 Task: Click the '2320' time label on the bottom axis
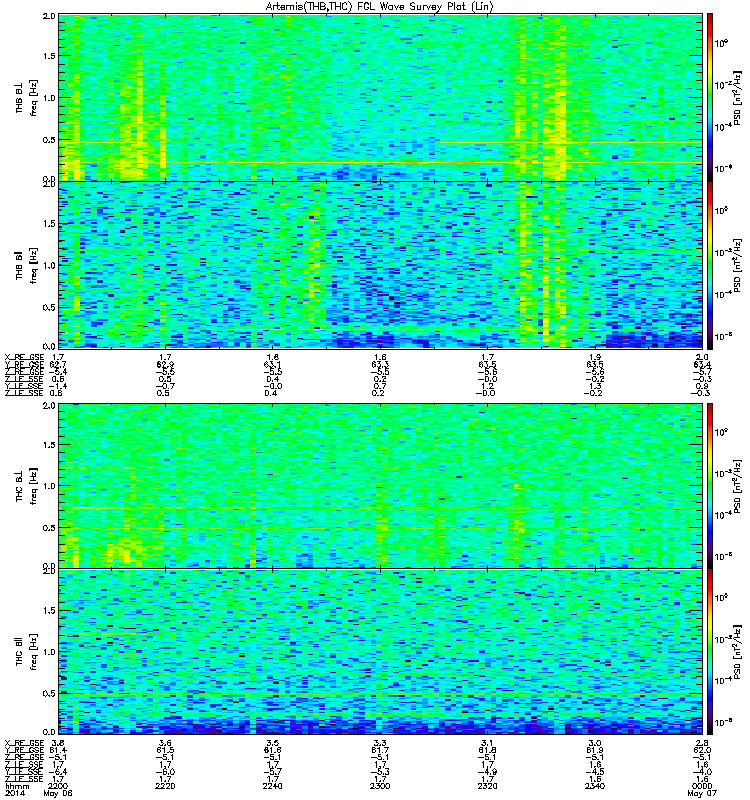(487, 786)
